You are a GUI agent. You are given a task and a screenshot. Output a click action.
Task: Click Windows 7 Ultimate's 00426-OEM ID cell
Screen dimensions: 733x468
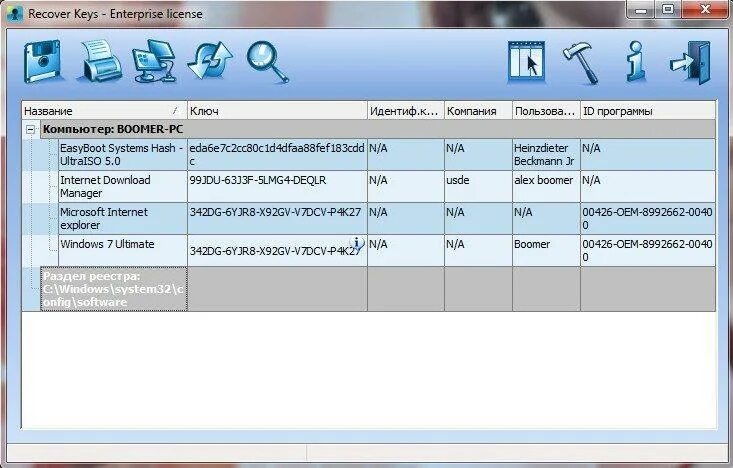pyautogui.click(x=648, y=251)
